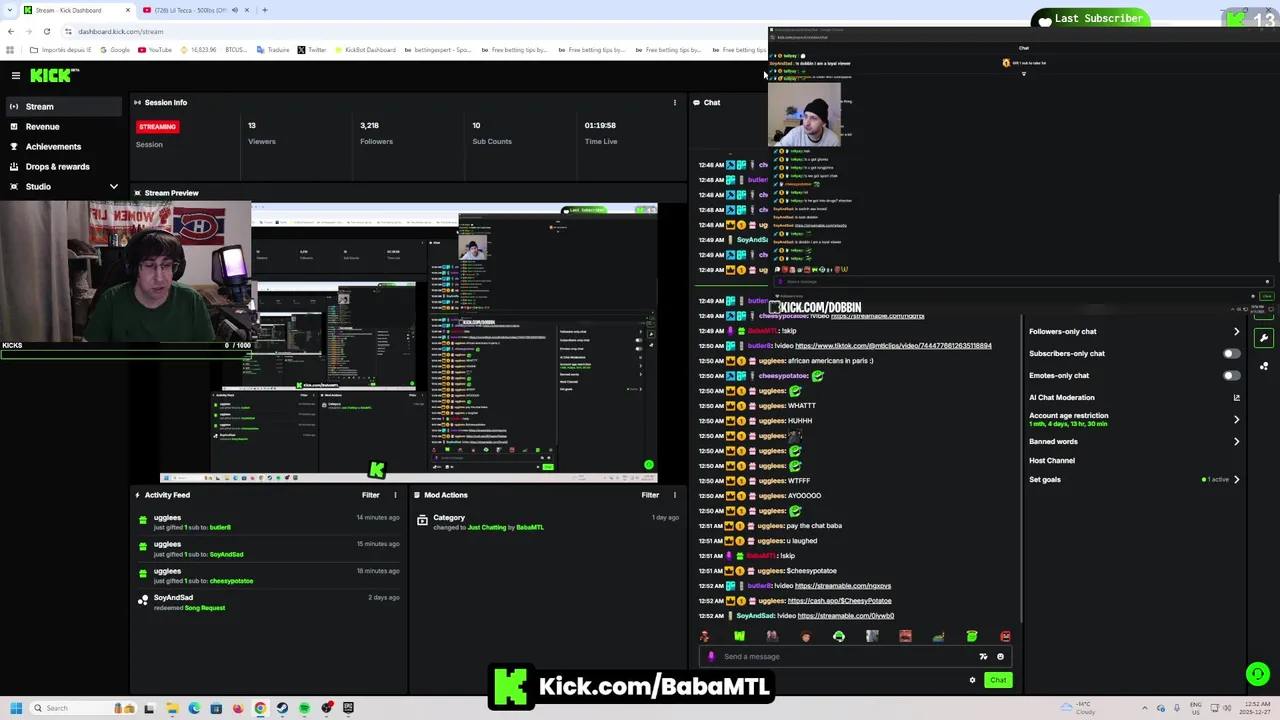Expand Followers-only chat options
This screenshot has width=1280, height=720.
click(1236, 331)
